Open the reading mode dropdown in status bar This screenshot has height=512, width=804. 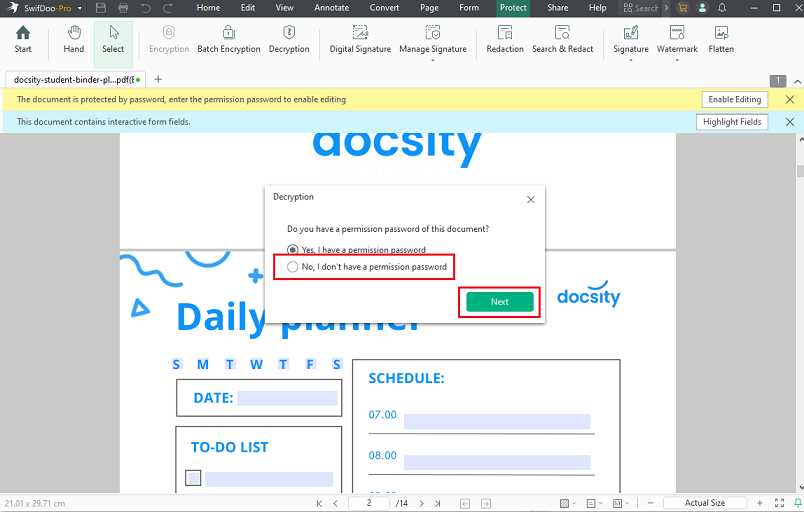pyautogui.click(x=621, y=503)
